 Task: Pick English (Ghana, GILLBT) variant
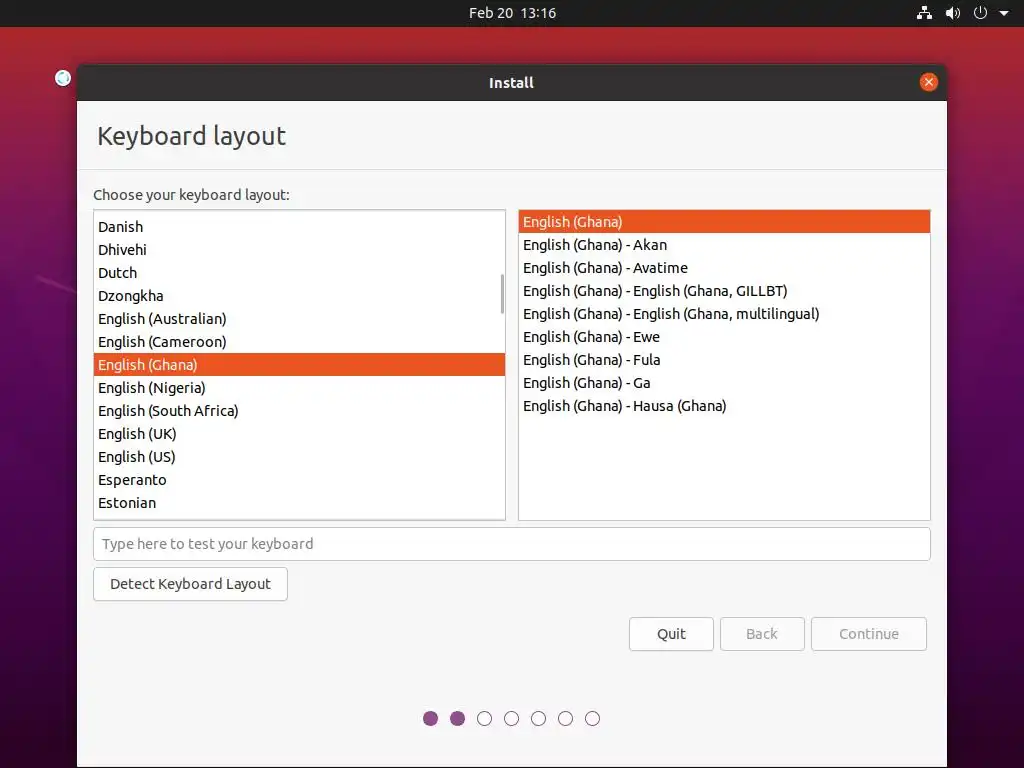click(724, 291)
